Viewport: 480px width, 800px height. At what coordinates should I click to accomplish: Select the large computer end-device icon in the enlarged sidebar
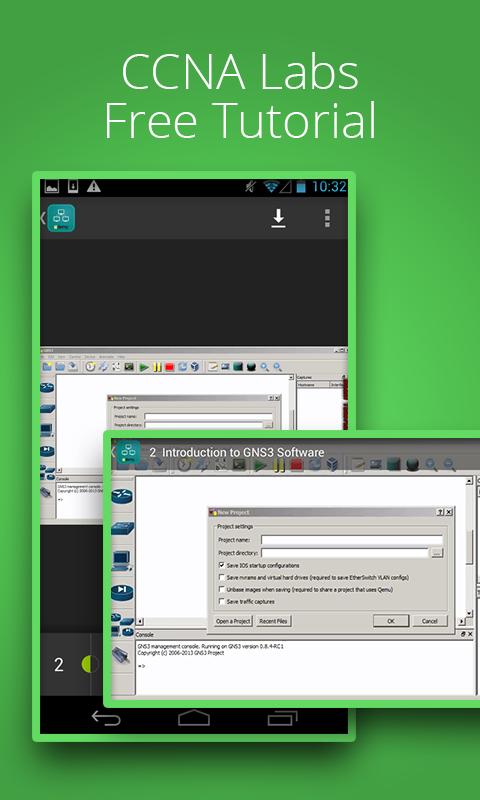coord(121,561)
